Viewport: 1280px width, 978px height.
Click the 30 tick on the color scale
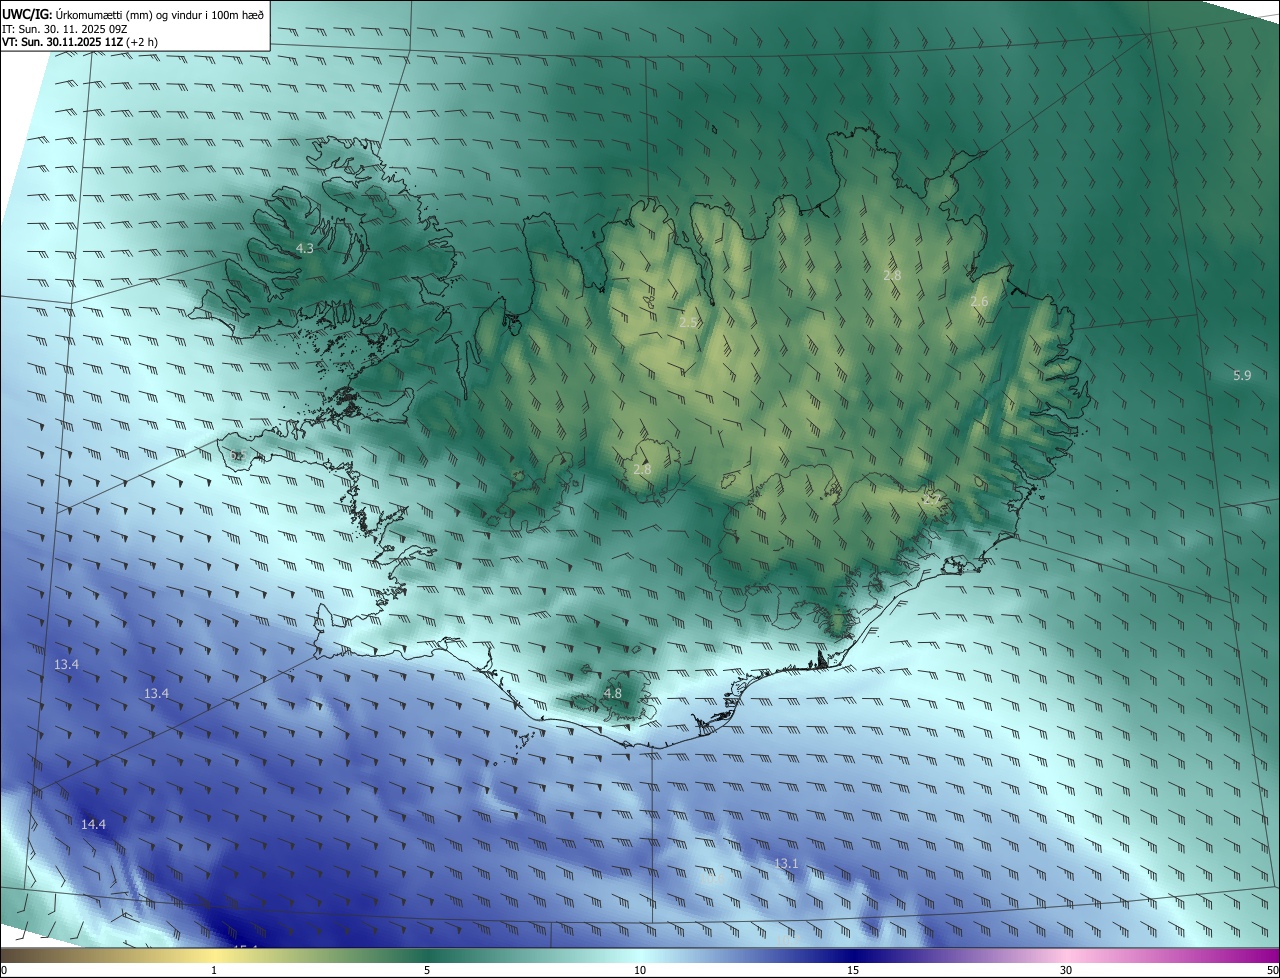click(x=1066, y=970)
